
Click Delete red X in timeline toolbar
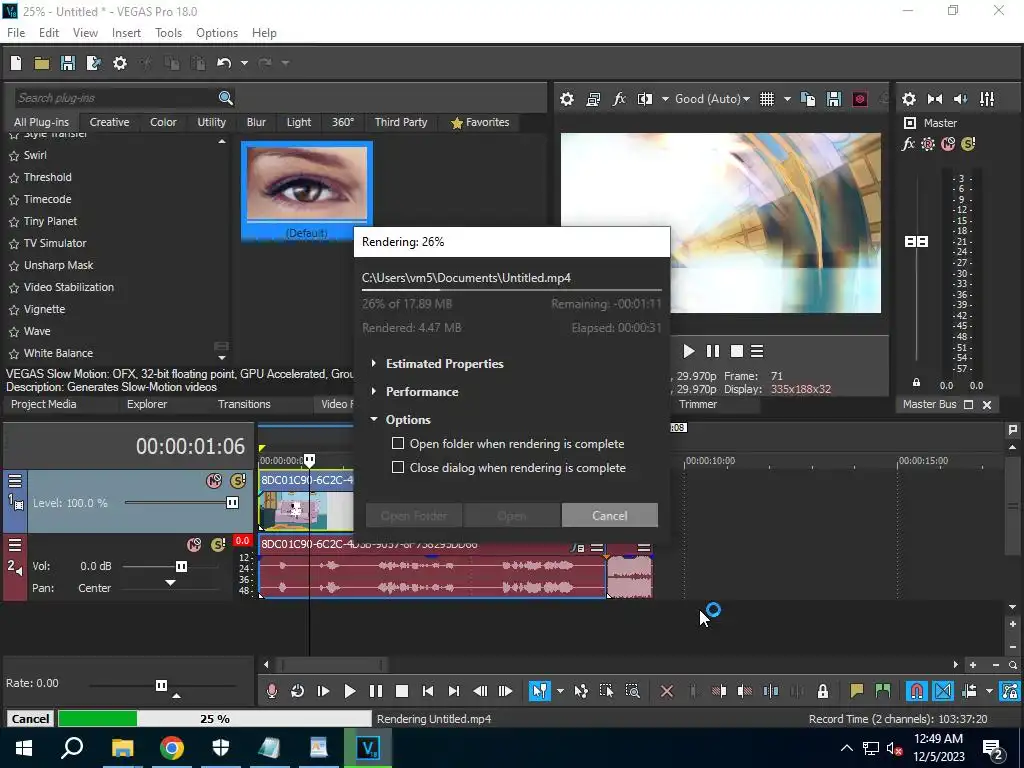tap(667, 691)
